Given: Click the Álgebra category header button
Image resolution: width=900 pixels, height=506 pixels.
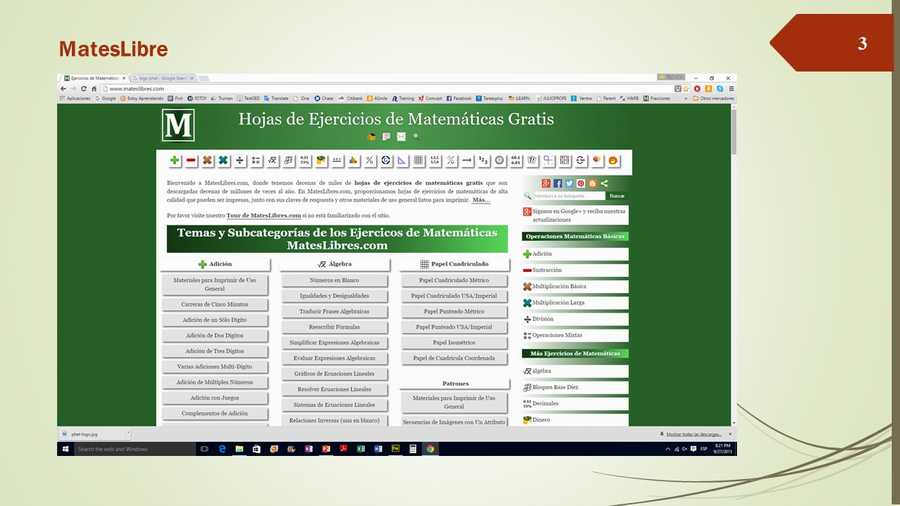Looking at the screenshot, I should (335, 264).
